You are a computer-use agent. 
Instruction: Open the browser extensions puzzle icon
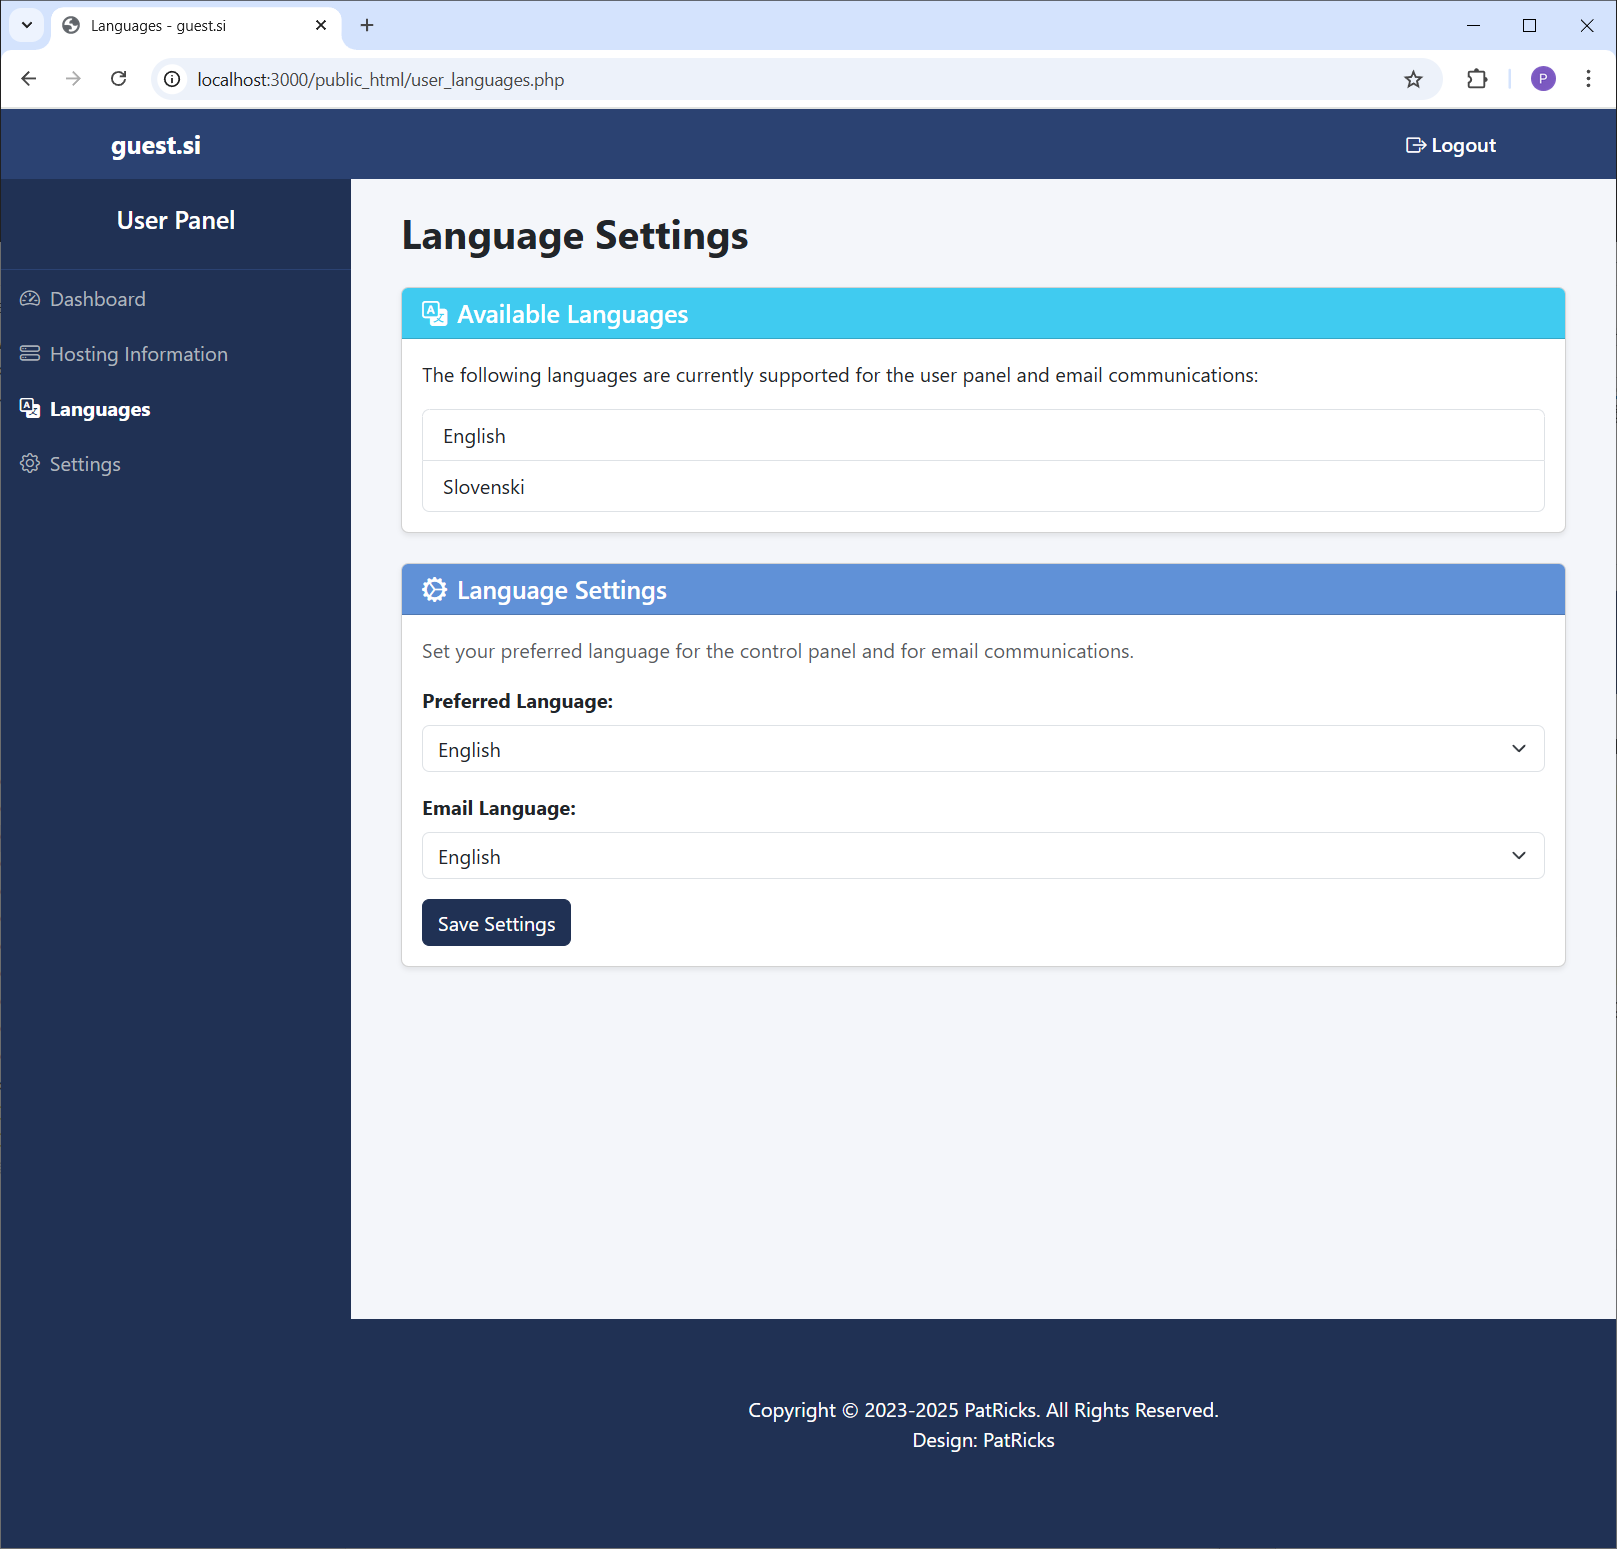(1477, 79)
